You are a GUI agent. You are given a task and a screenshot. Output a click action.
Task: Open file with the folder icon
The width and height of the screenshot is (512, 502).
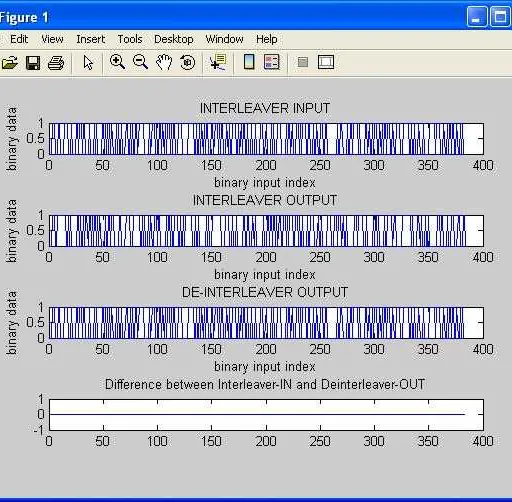9,63
